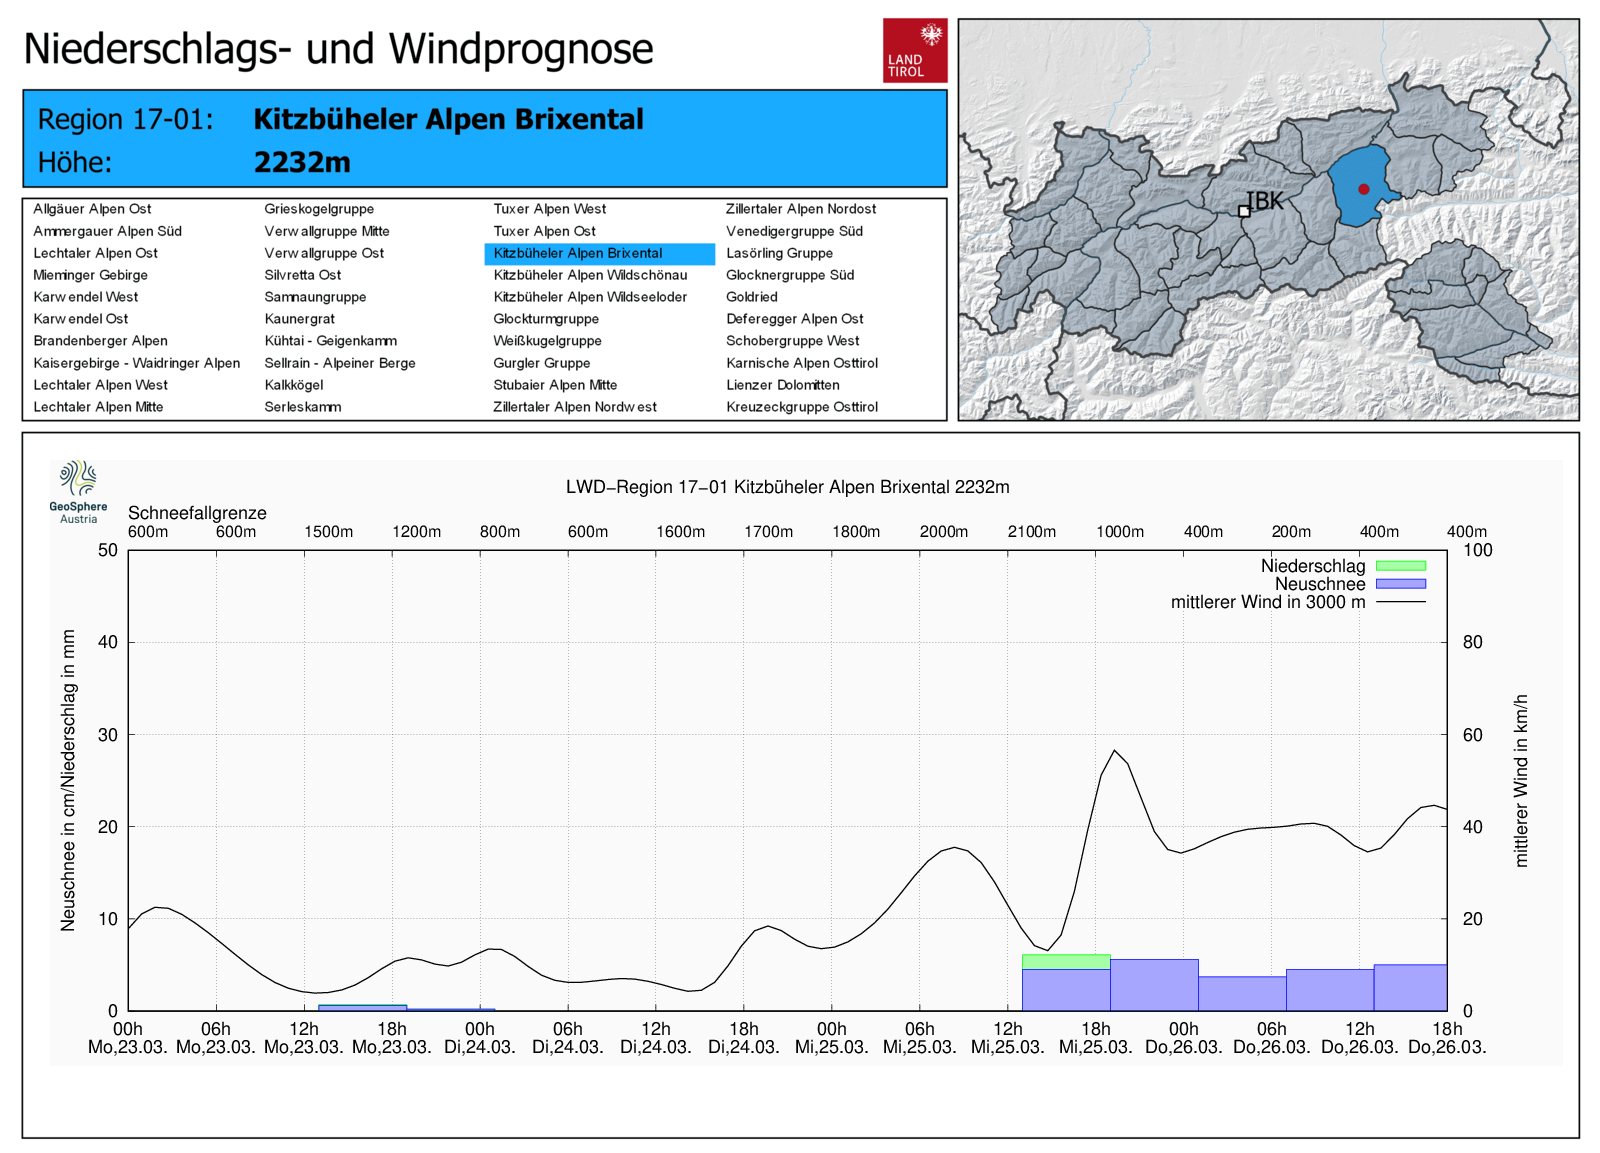Choose Glocknergruppe Süd region

789,275
